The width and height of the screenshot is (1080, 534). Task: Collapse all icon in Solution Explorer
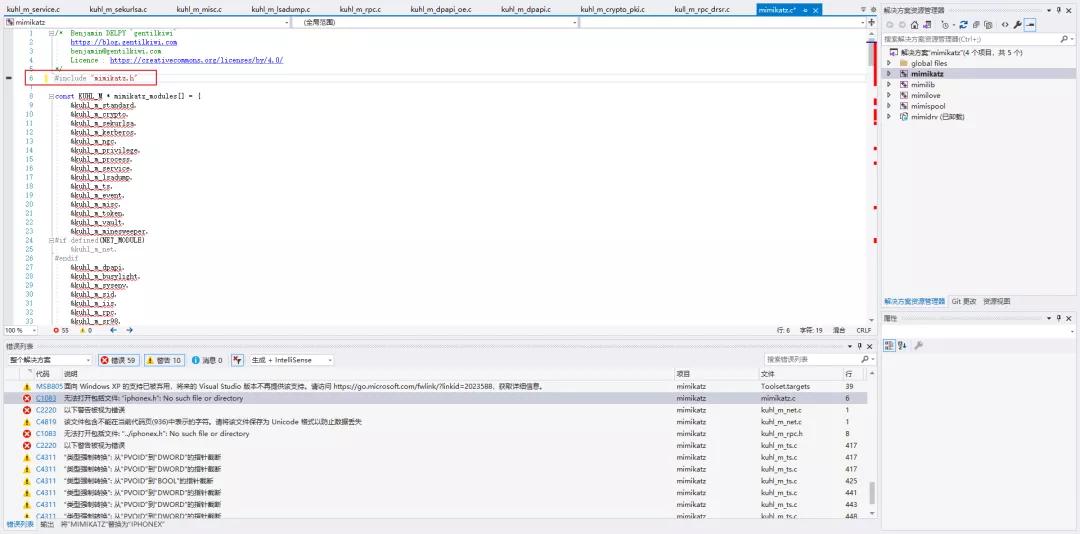point(976,25)
